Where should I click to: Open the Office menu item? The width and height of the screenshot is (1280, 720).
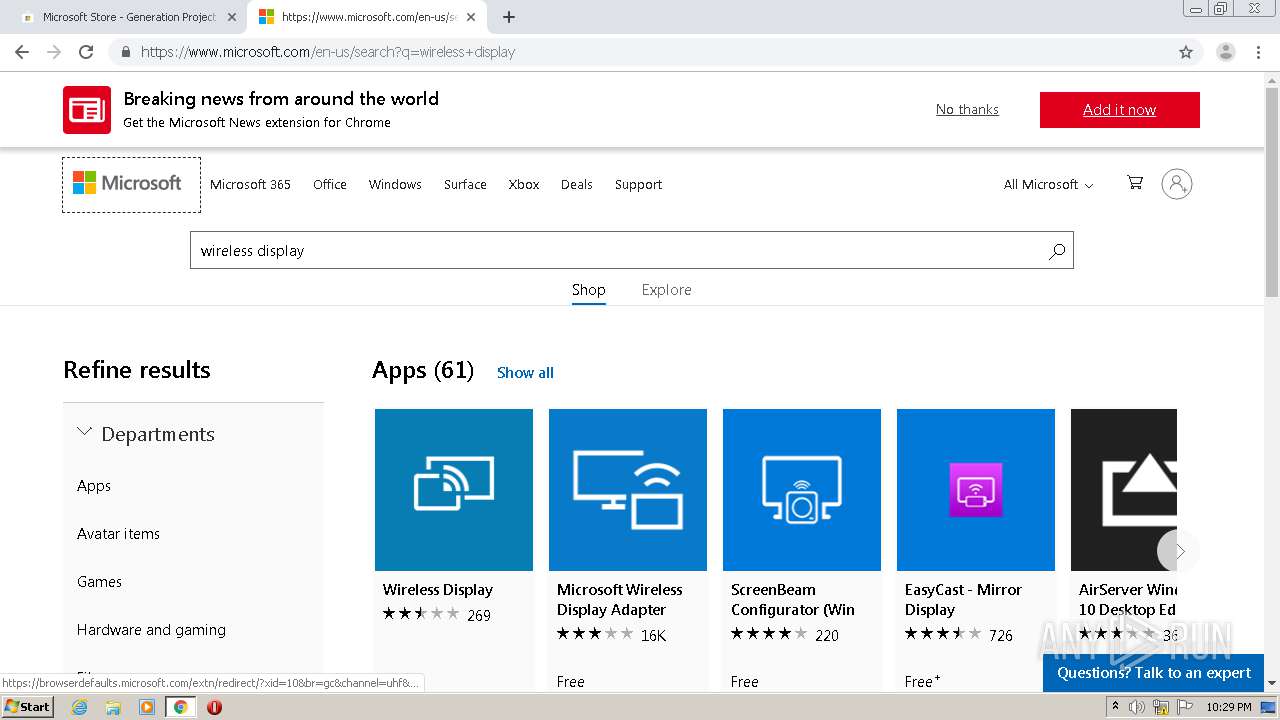coord(330,184)
